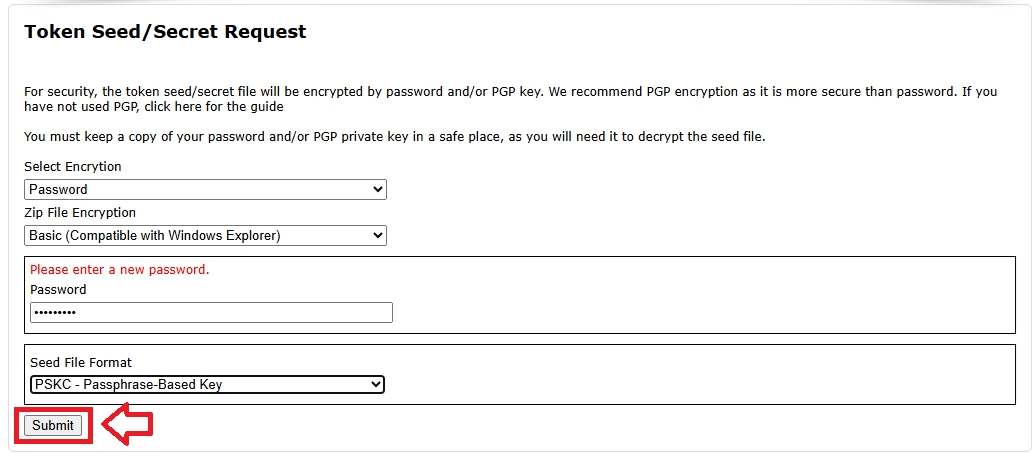Click the 'You must keep a copy' notice
This screenshot has height=461, width=1036.
click(394, 137)
